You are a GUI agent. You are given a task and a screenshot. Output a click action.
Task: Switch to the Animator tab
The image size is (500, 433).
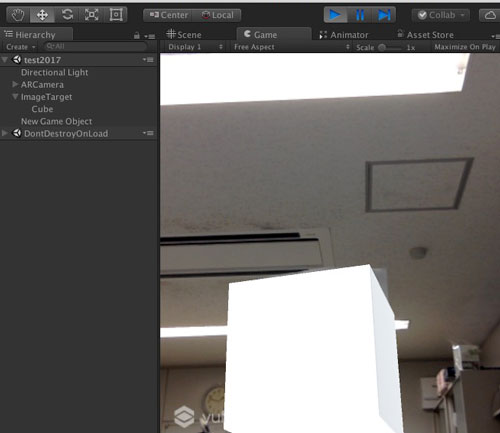click(x=344, y=35)
